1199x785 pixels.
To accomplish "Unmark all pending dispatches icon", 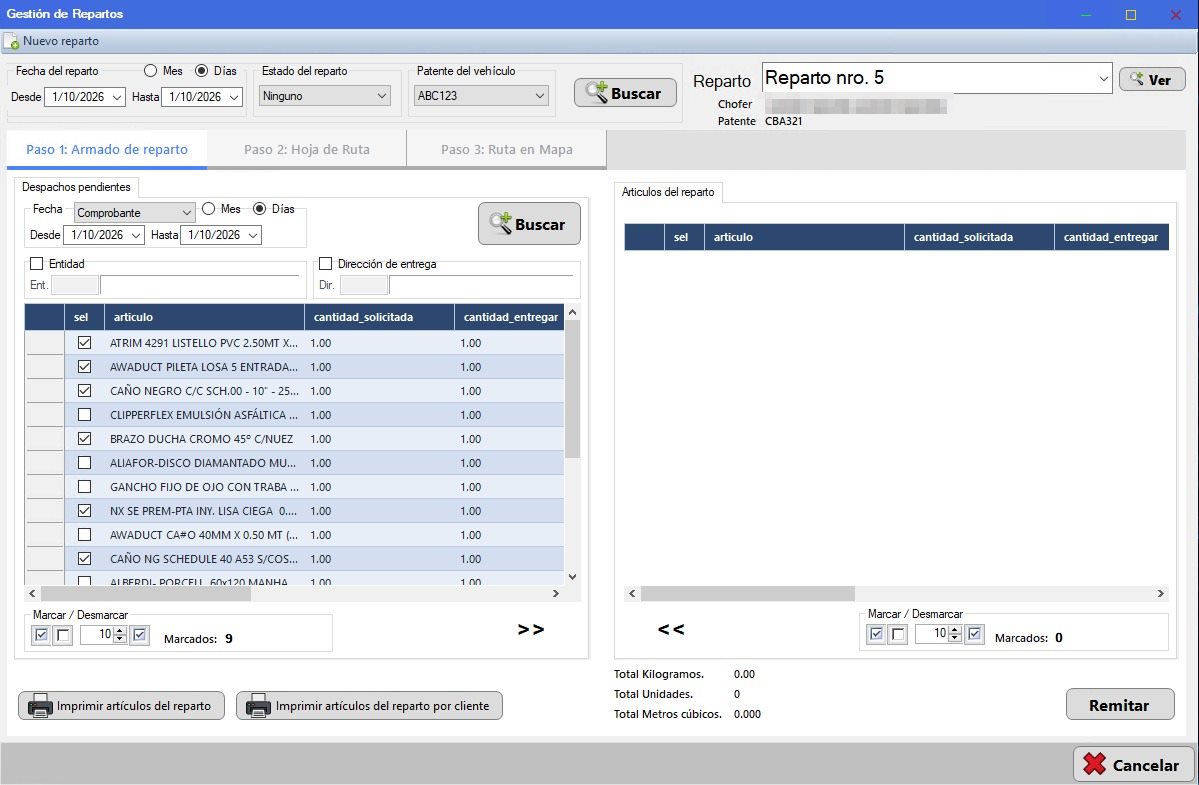I will click(x=63, y=635).
